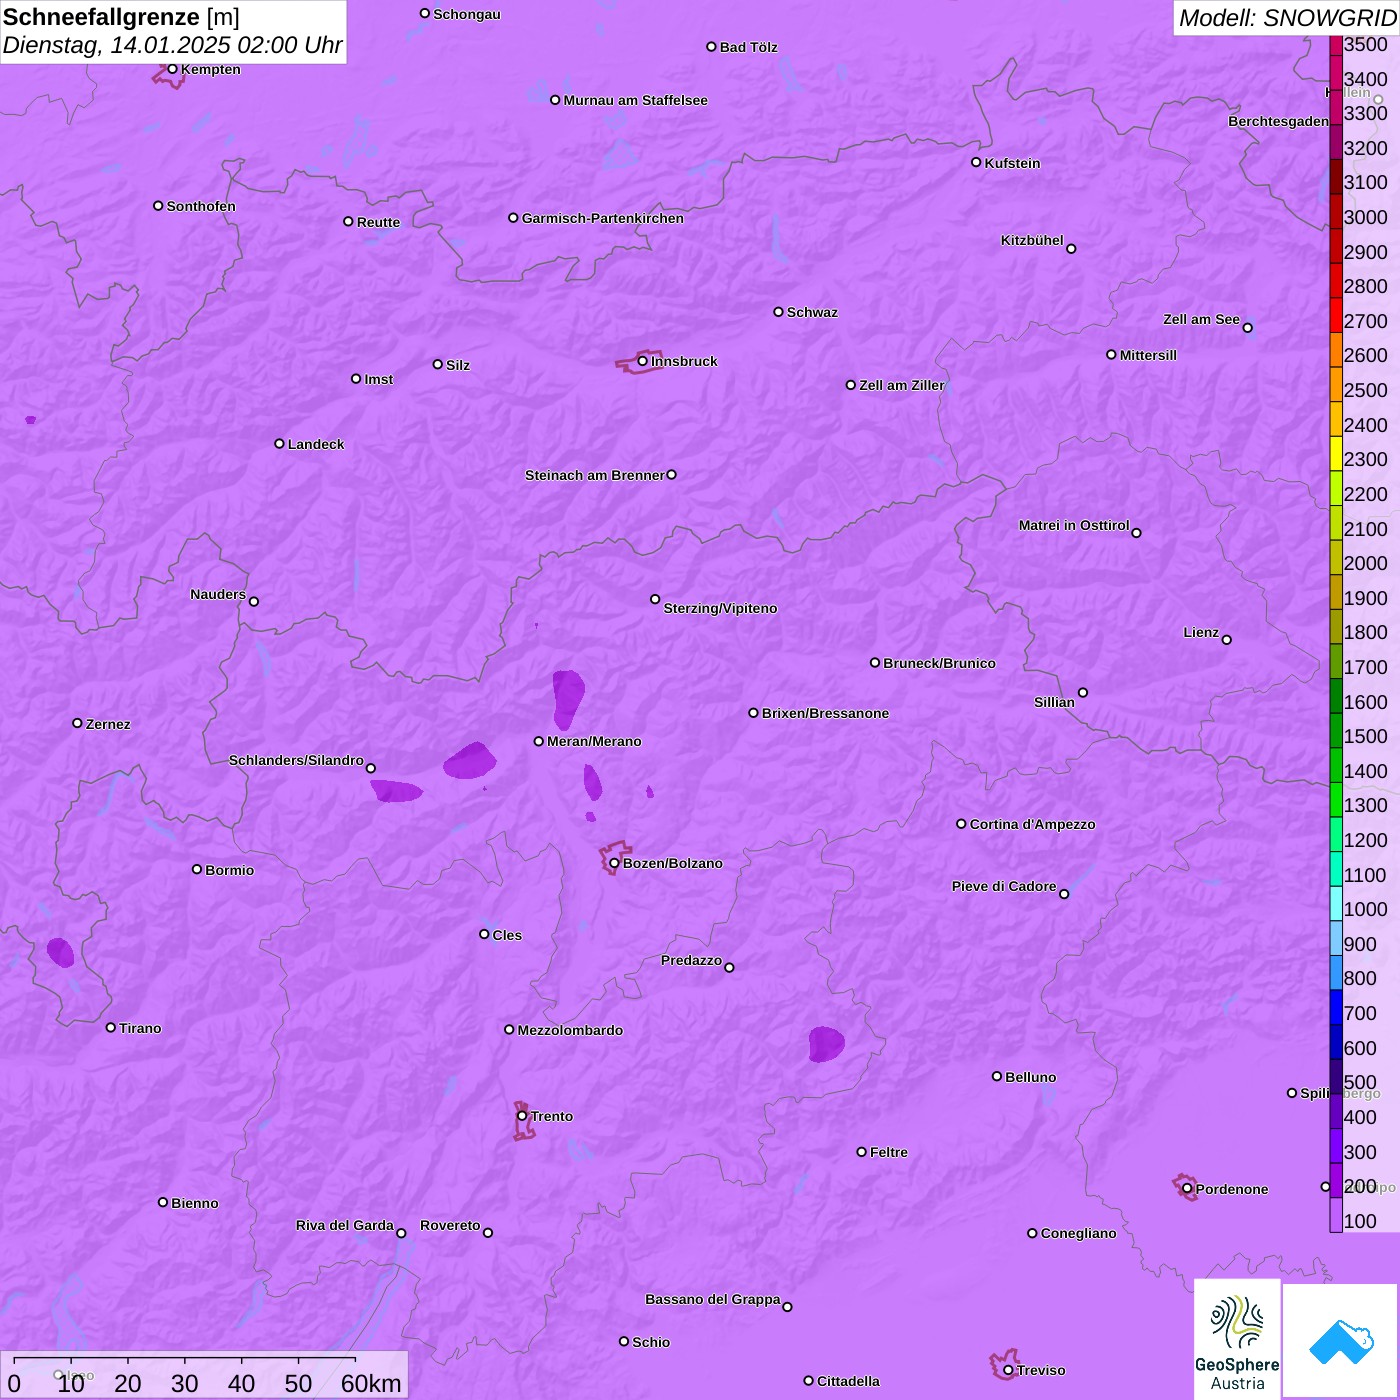
Task: Click the GeoSphere Austria logo
Action: [1237, 1339]
